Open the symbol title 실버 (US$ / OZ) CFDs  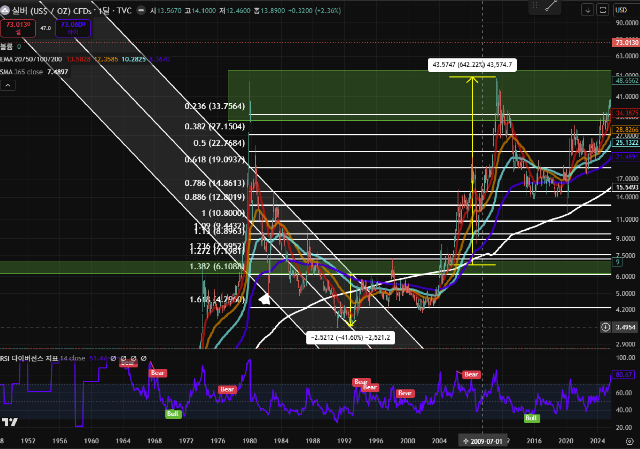point(51,11)
